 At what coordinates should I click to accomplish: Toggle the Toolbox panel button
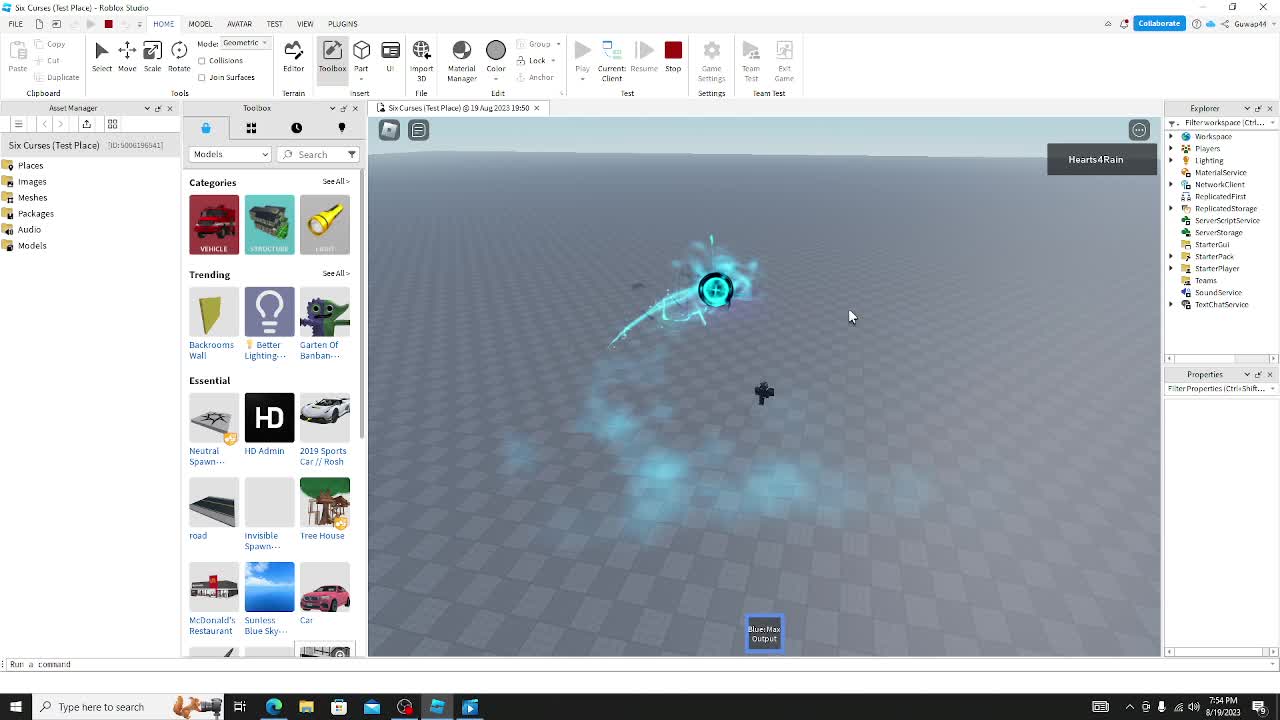click(332, 57)
